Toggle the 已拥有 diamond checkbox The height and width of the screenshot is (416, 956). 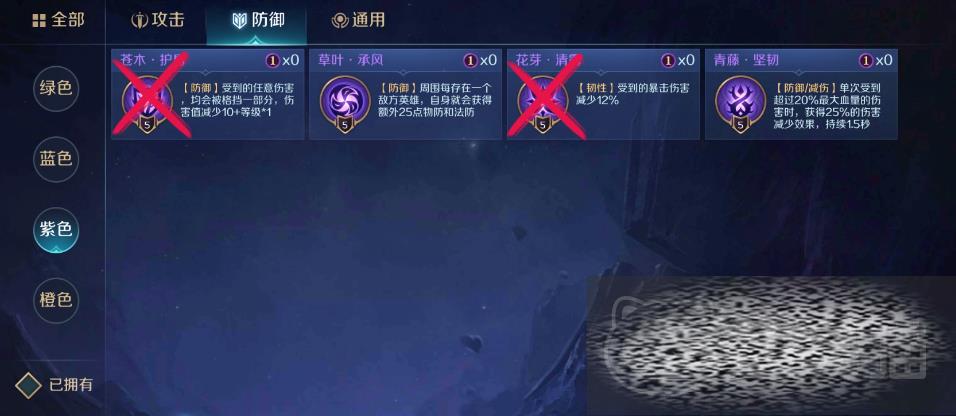(28, 386)
